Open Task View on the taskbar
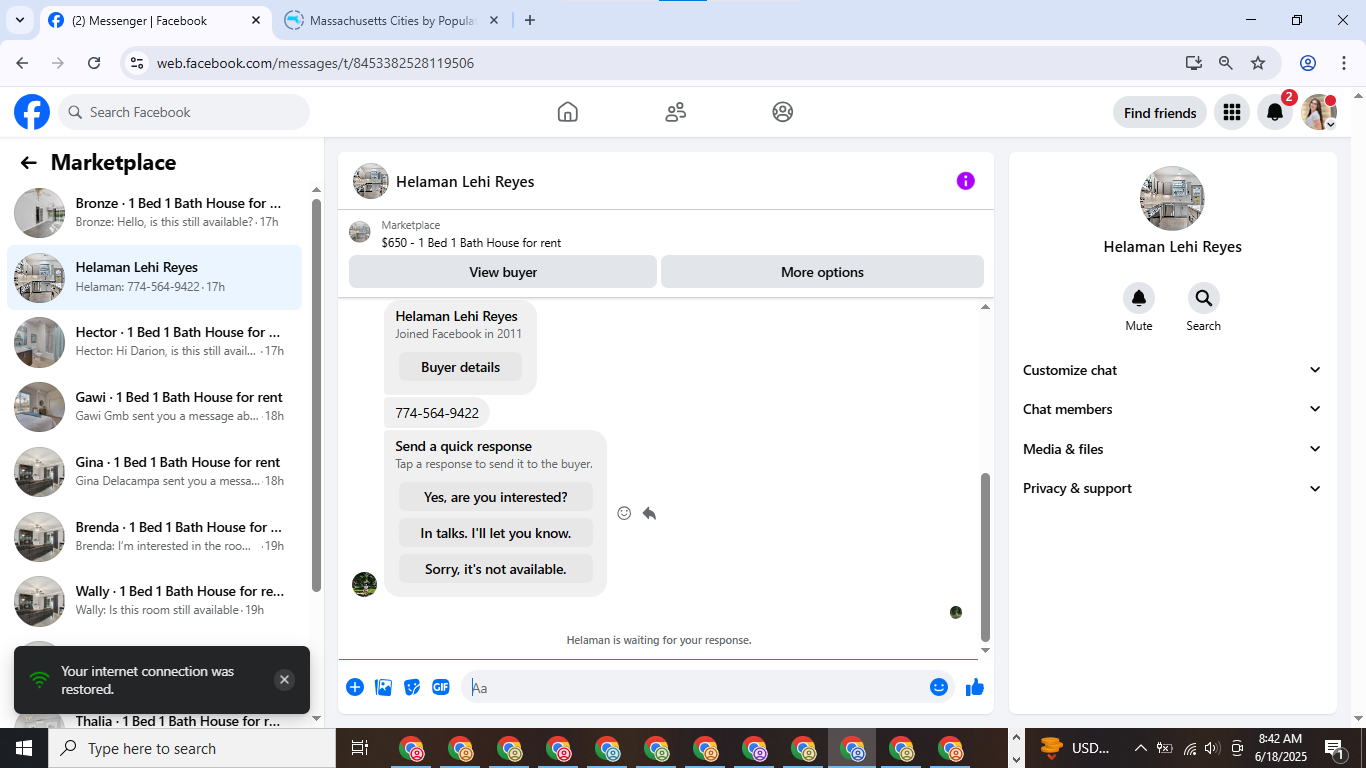 click(360, 748)
